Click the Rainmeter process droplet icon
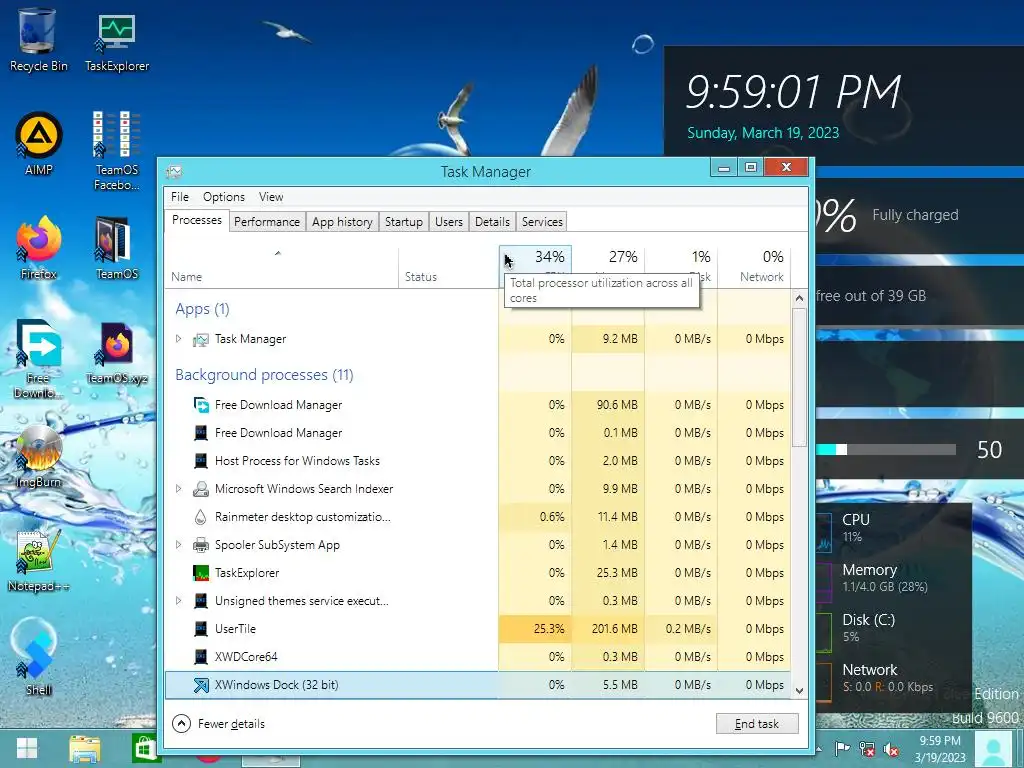Screen dimensions: 1024x768 click(200, 517)
